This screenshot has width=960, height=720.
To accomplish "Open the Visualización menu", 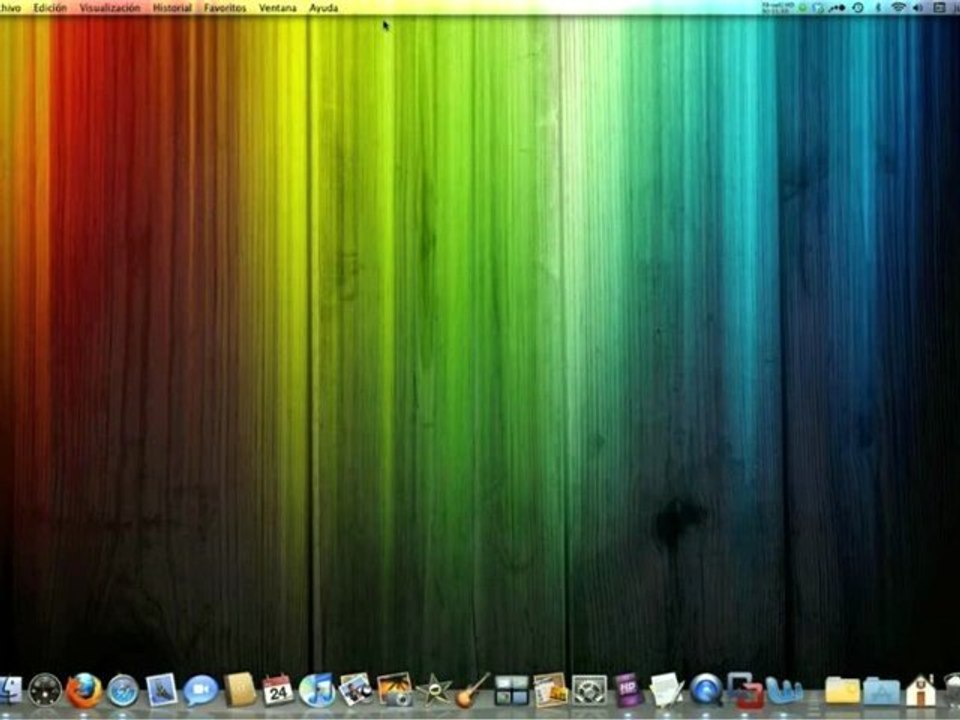I will pyautogui.click(x=110, y=8).
